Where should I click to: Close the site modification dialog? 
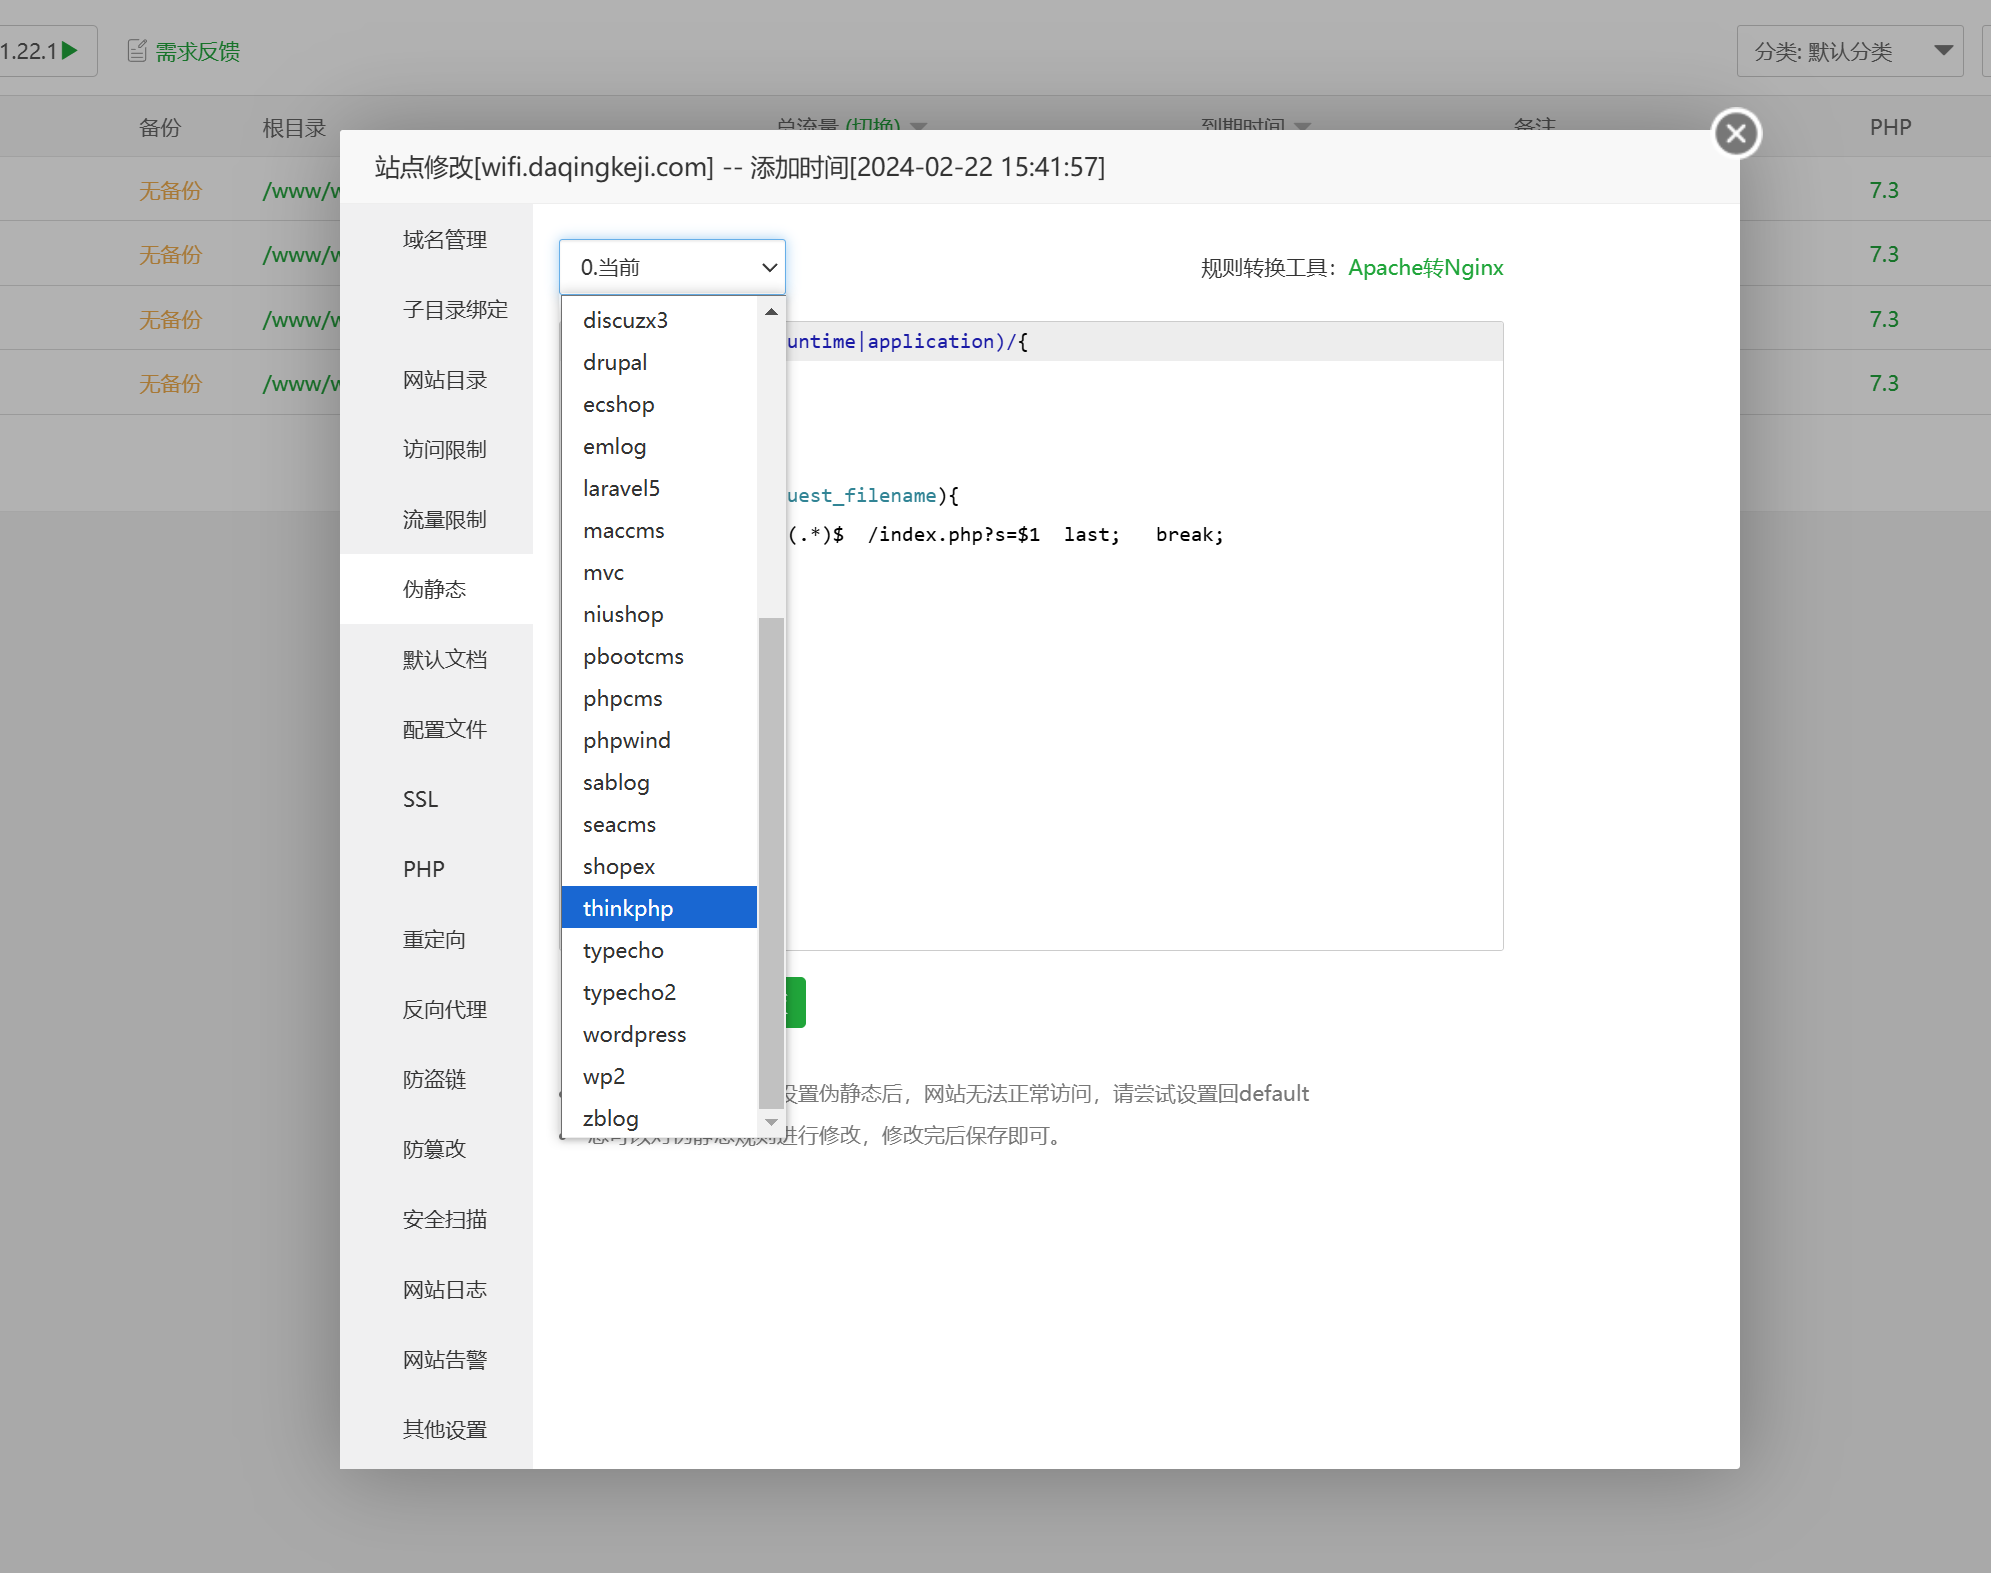click(x=1736, y=133)
